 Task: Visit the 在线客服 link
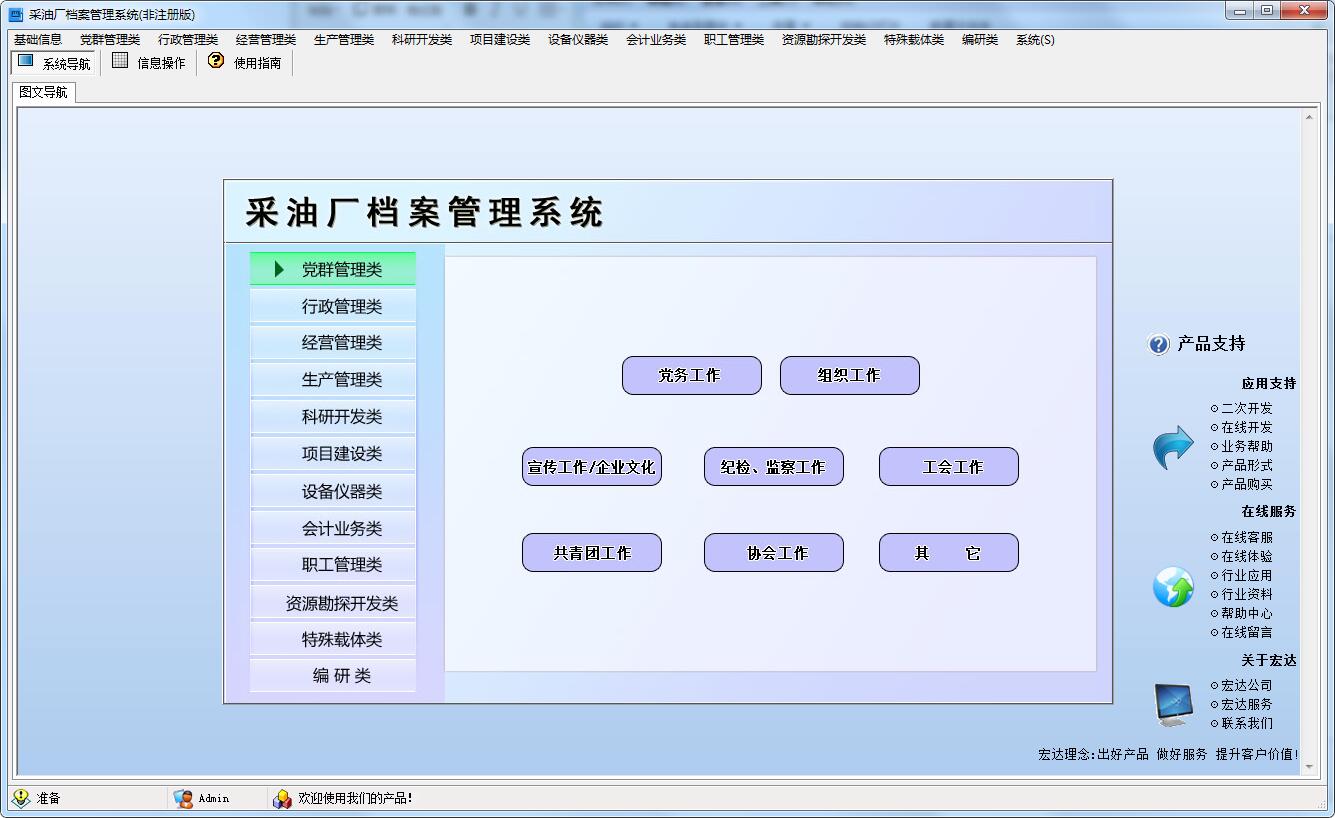pos(1246,537)
